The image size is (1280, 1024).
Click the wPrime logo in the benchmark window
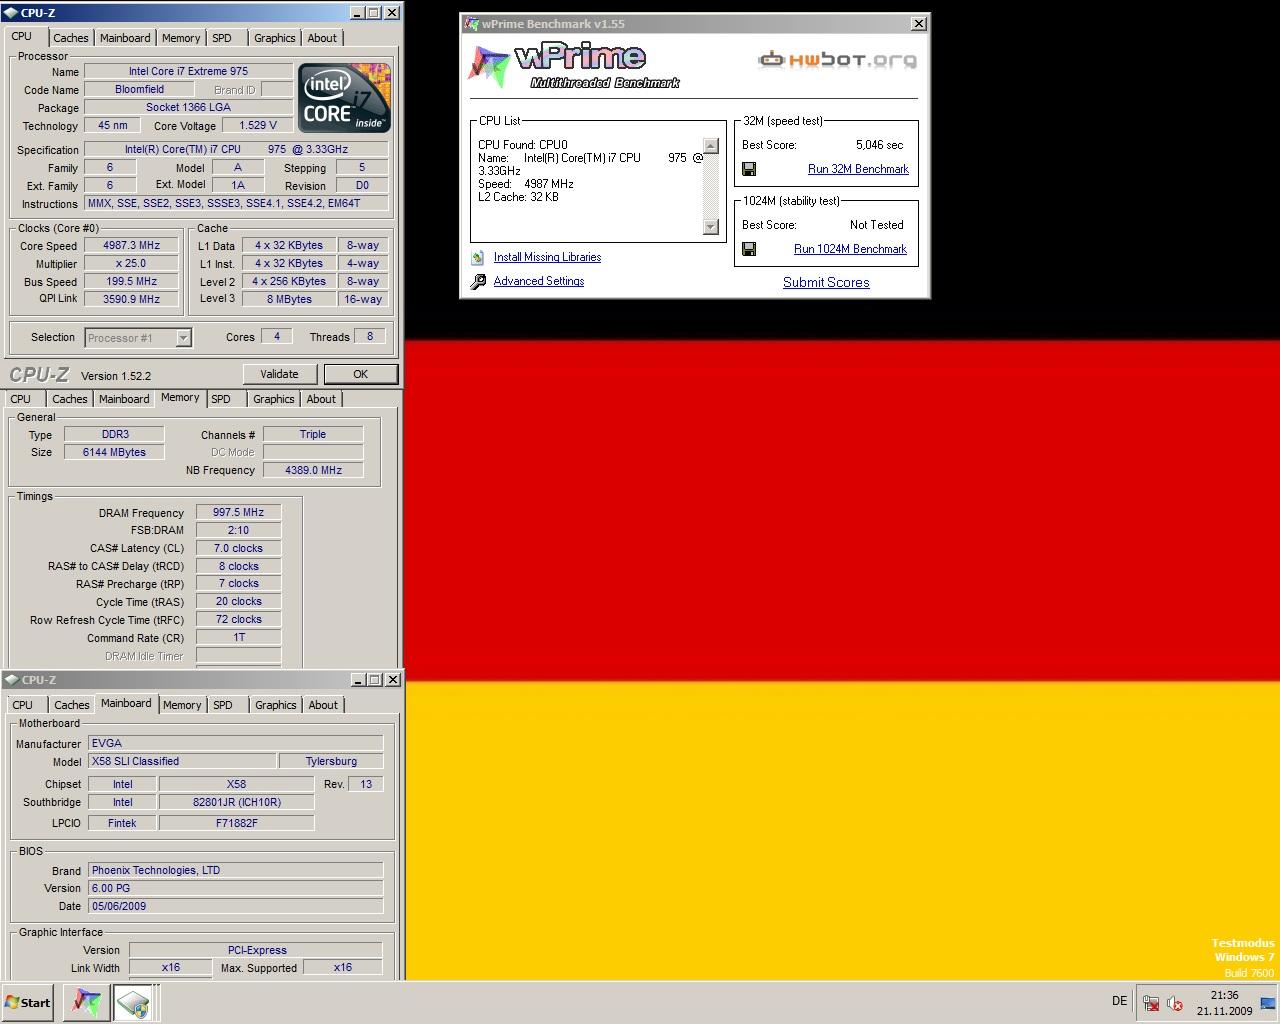click(x=574, y=66)
